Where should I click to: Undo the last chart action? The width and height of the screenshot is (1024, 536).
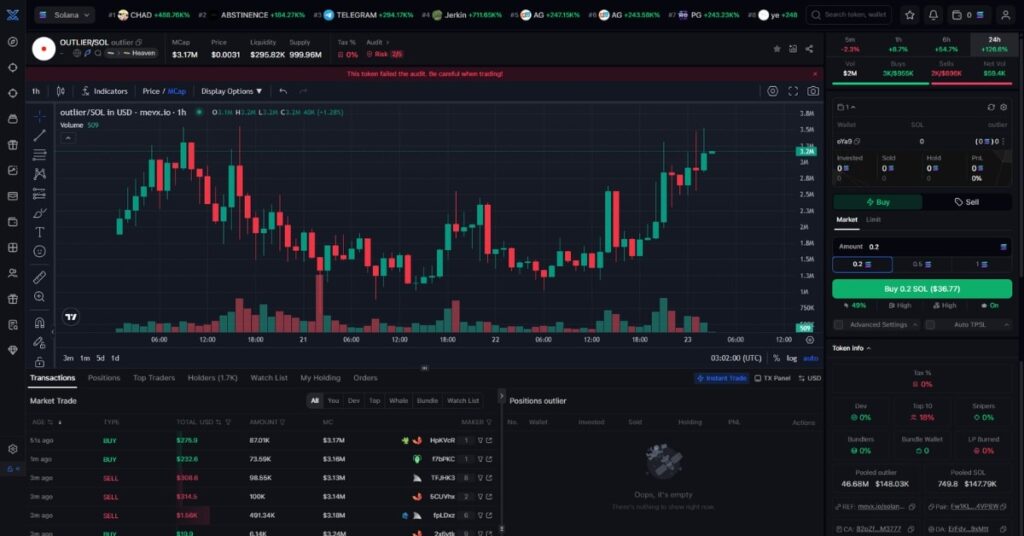(283, 91)
